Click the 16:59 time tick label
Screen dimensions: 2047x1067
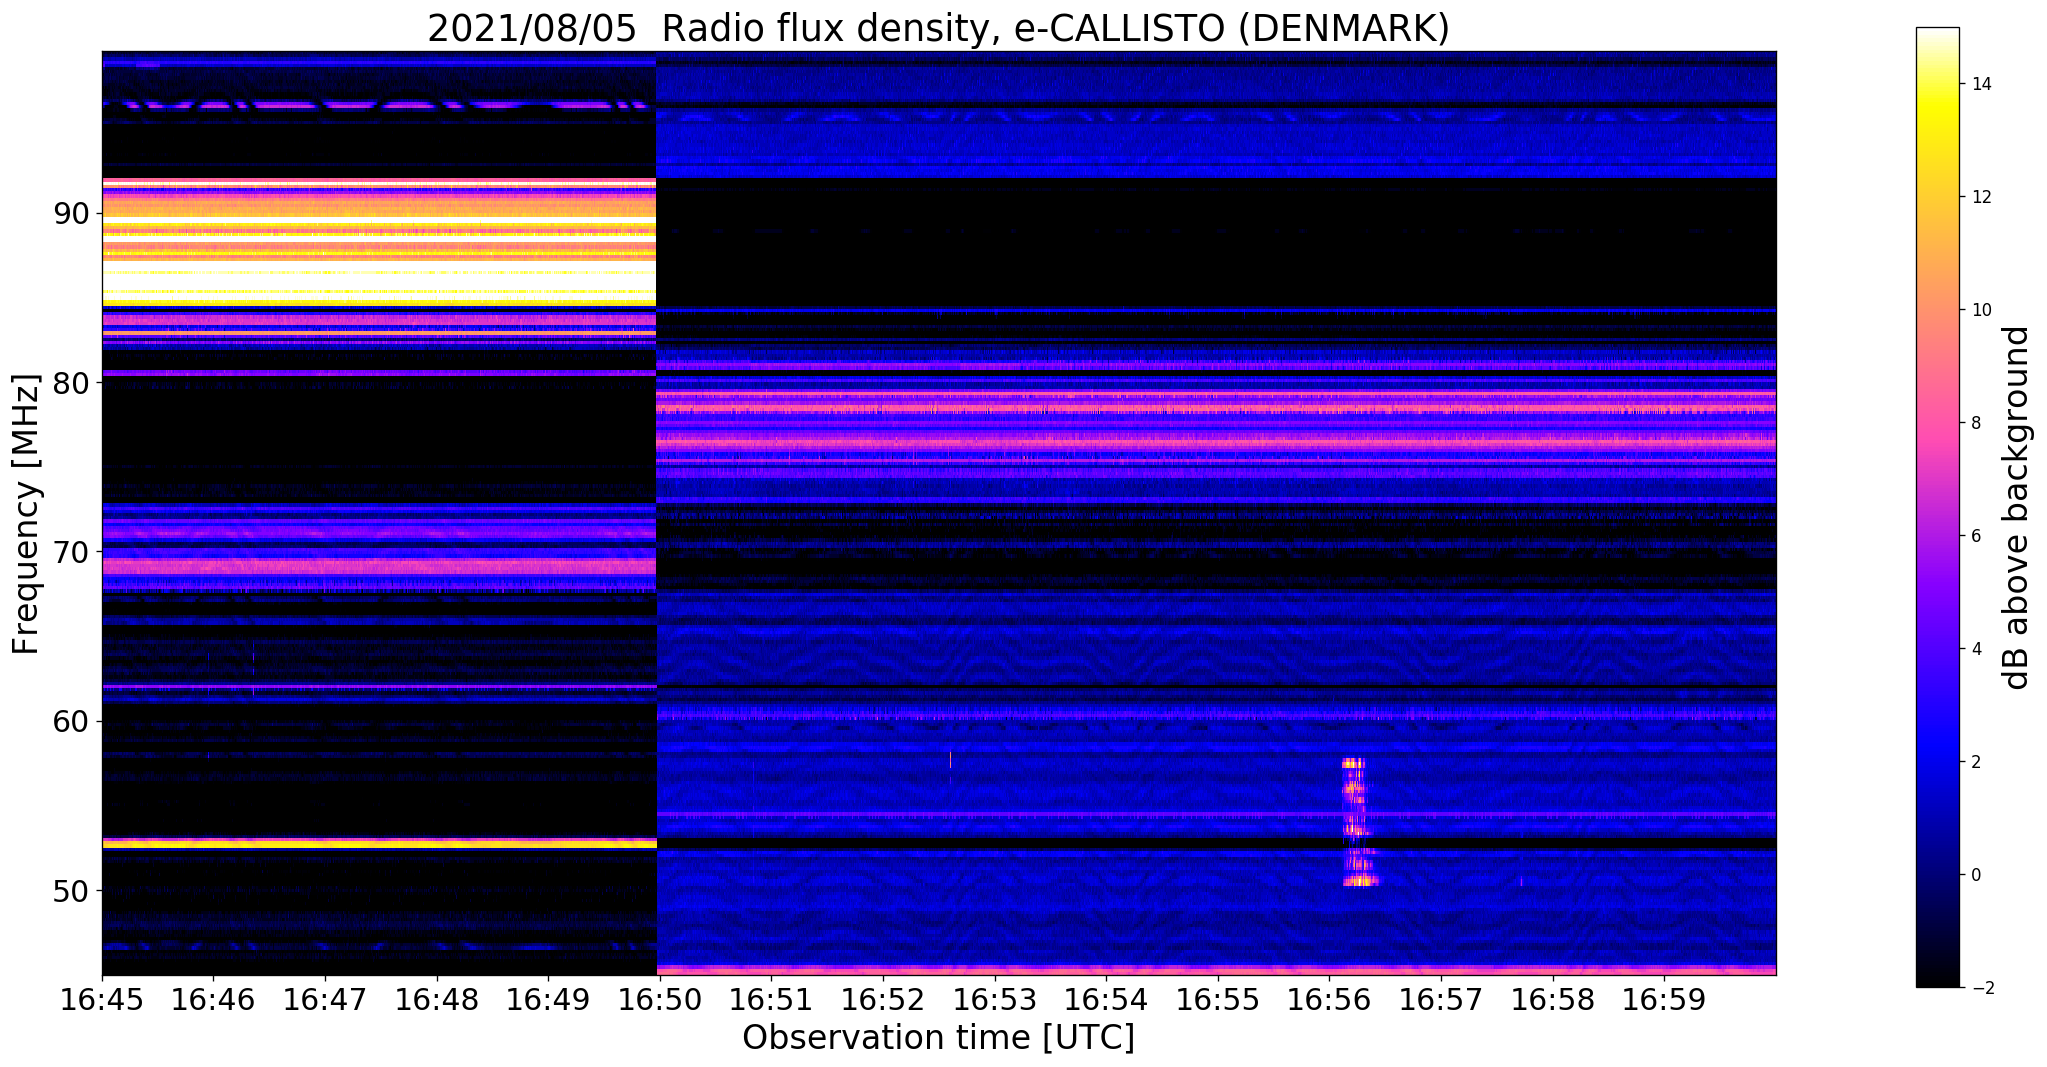coord(1664,999)
